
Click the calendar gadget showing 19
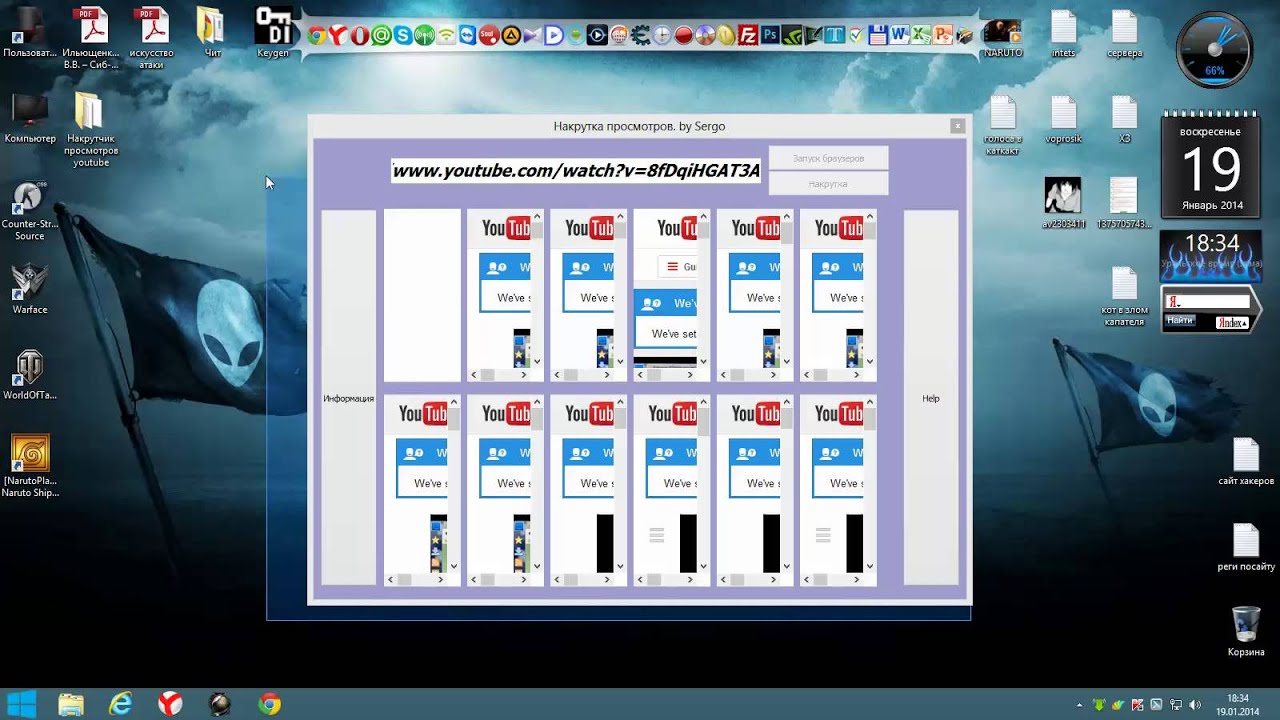coord(1210,167)
